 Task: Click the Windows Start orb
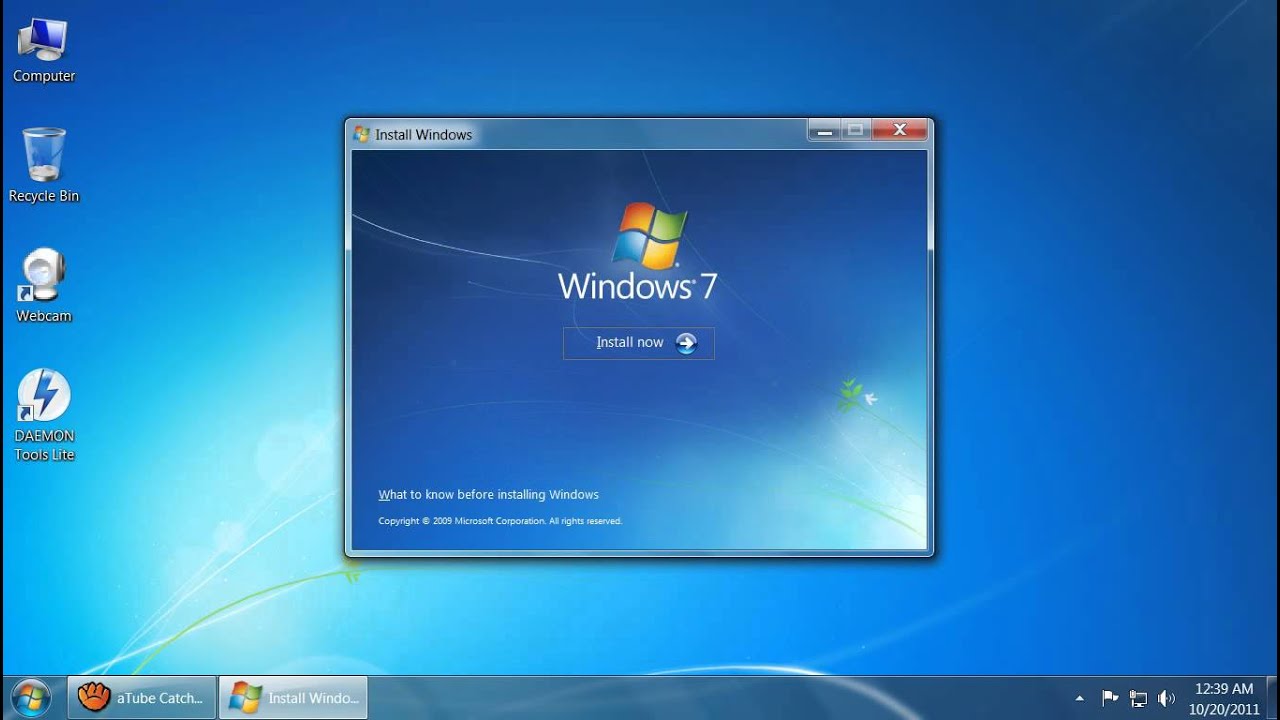(x=31, y=697)
